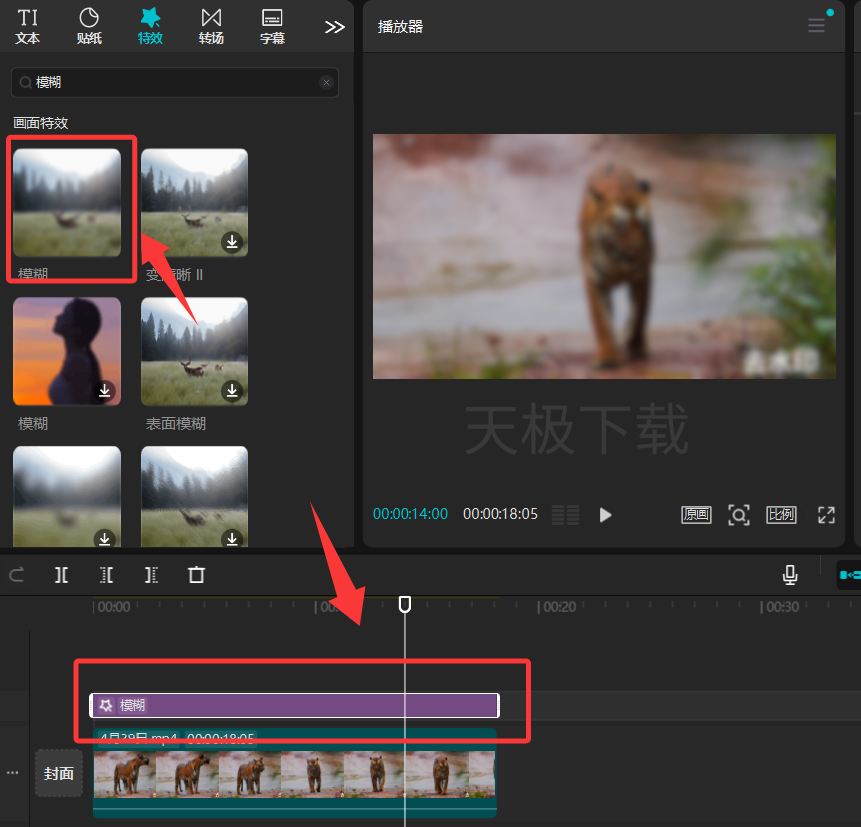
Task: Set the 封面 cover for the track
Action: coord(59,773)
